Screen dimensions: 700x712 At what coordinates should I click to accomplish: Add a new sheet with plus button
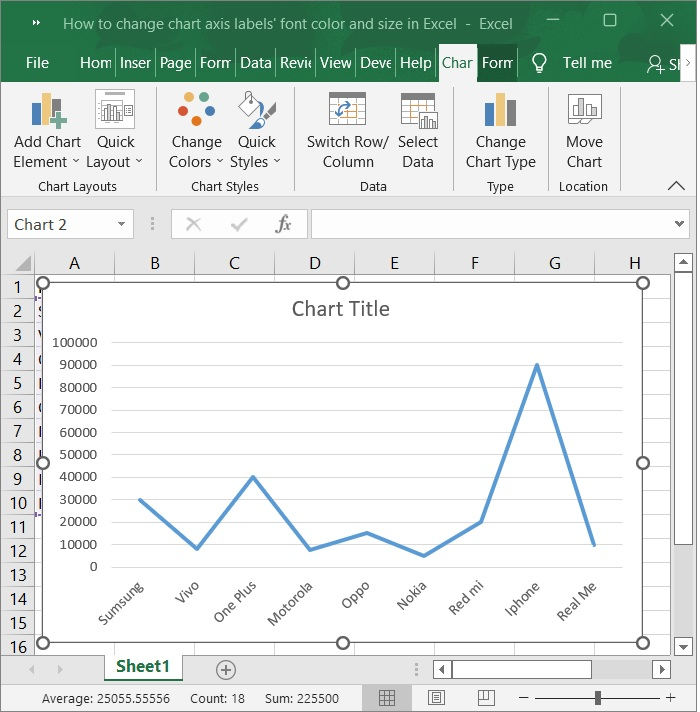pos(226,669)
